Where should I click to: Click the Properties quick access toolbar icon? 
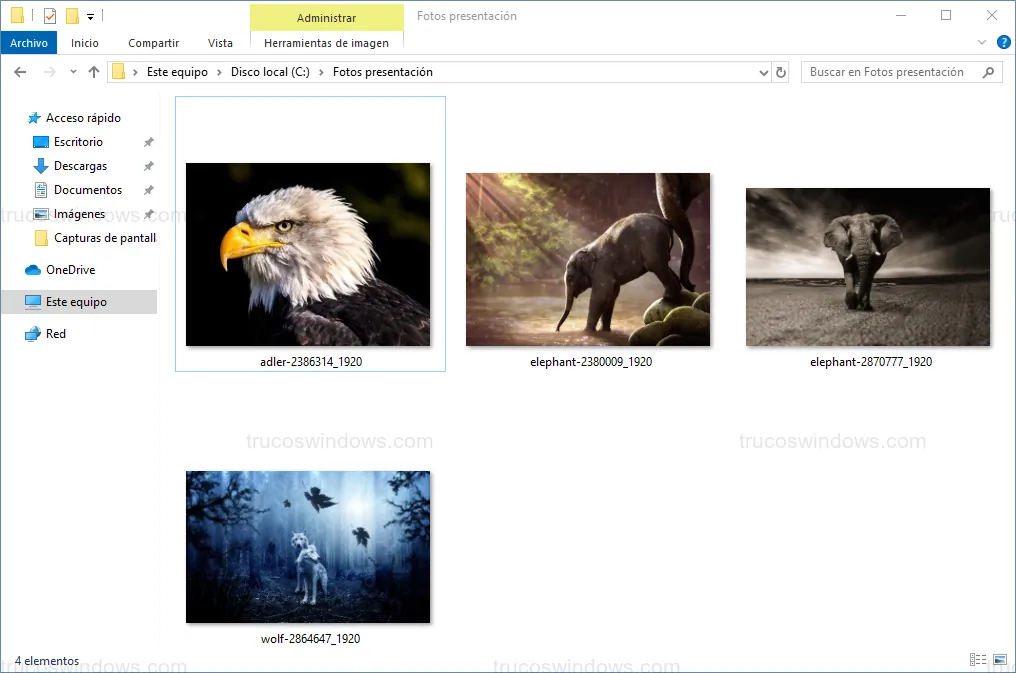50,15
